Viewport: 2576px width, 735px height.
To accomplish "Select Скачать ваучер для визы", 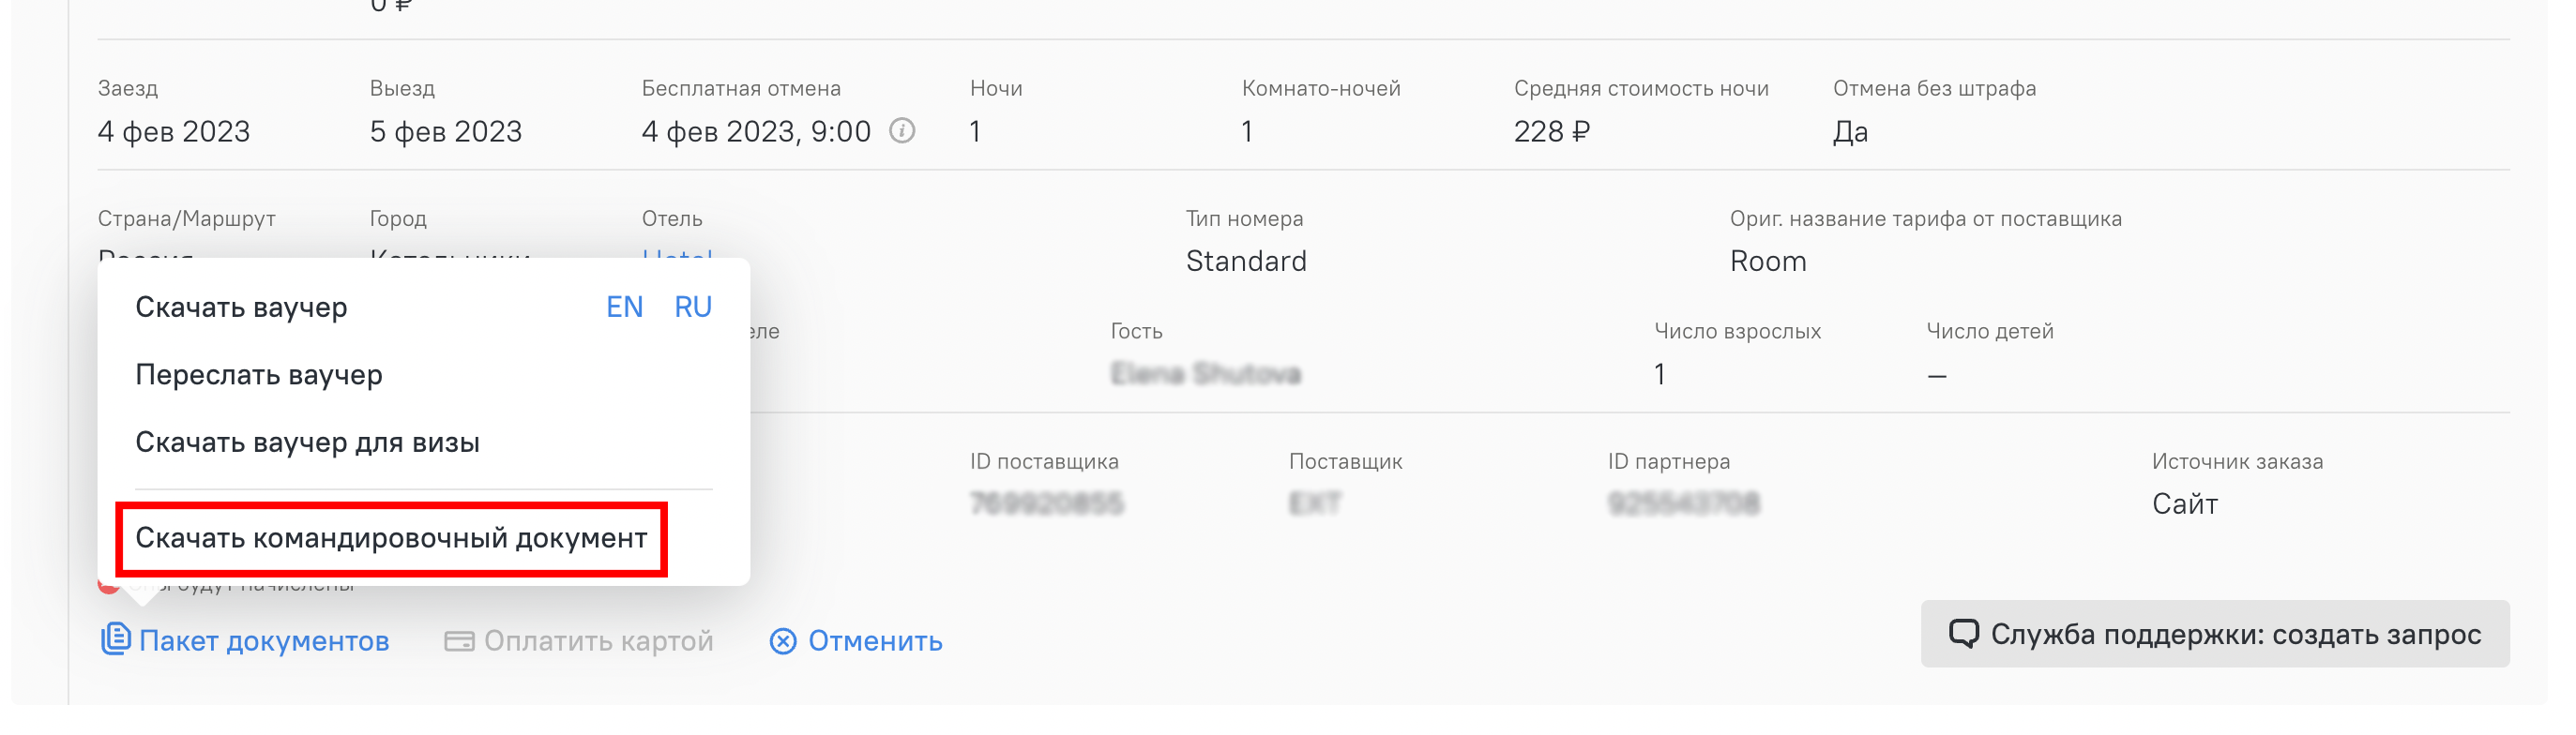I will tap(307, 442).
